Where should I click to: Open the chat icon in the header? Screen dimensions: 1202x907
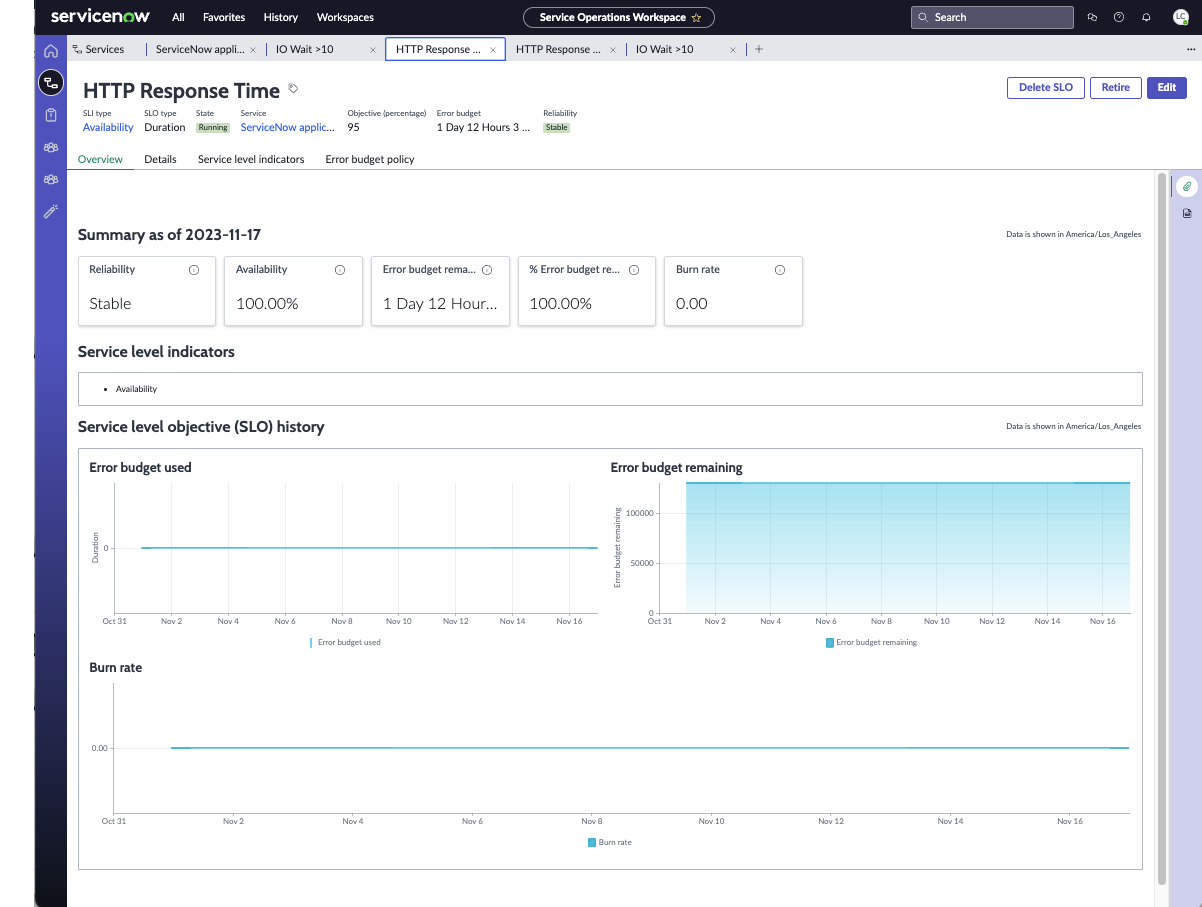[1092, 17]
